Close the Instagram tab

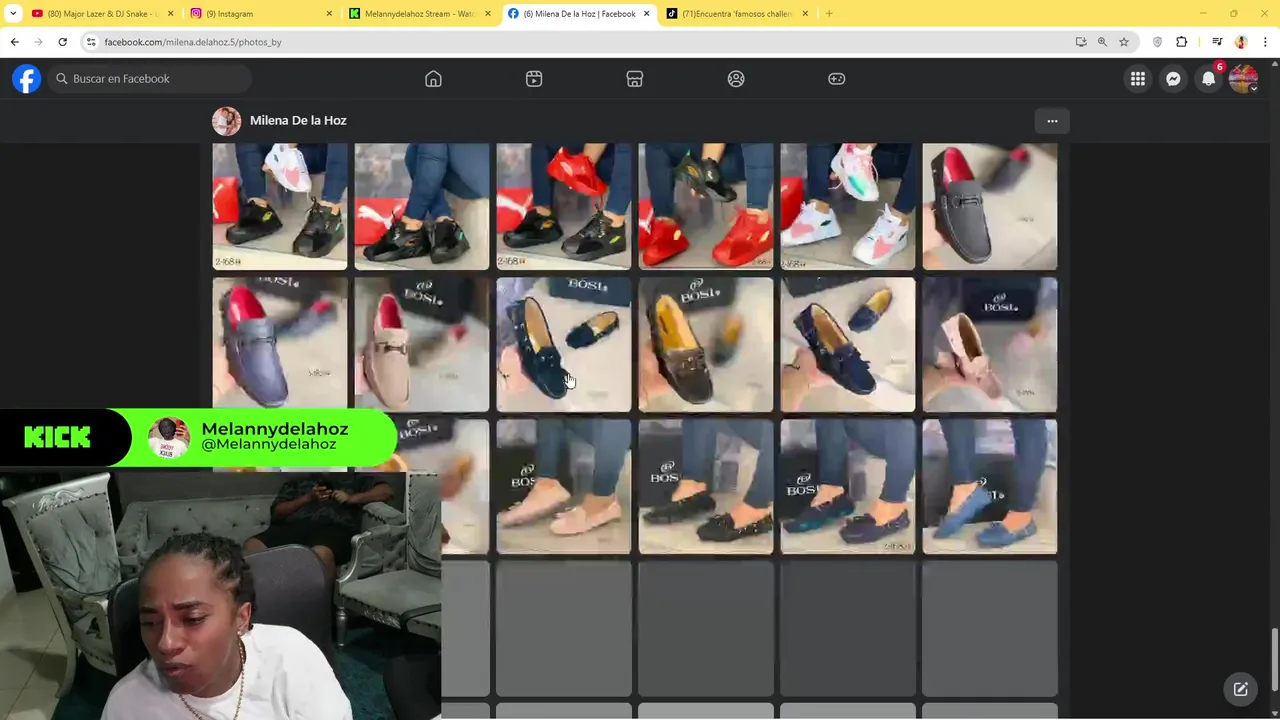(x=329, y=14)
